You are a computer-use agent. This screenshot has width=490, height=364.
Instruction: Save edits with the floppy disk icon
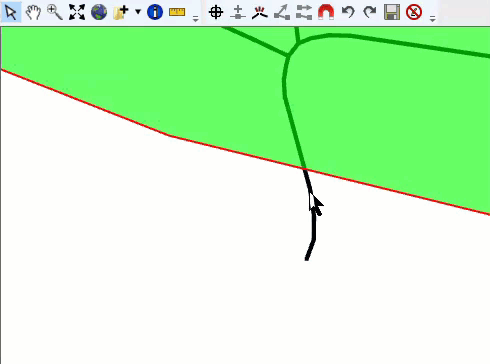point(392,13)
